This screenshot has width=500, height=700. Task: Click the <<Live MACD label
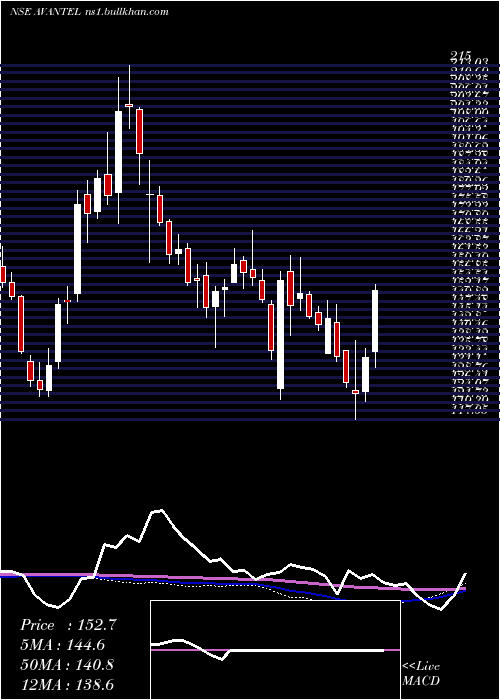421,674
